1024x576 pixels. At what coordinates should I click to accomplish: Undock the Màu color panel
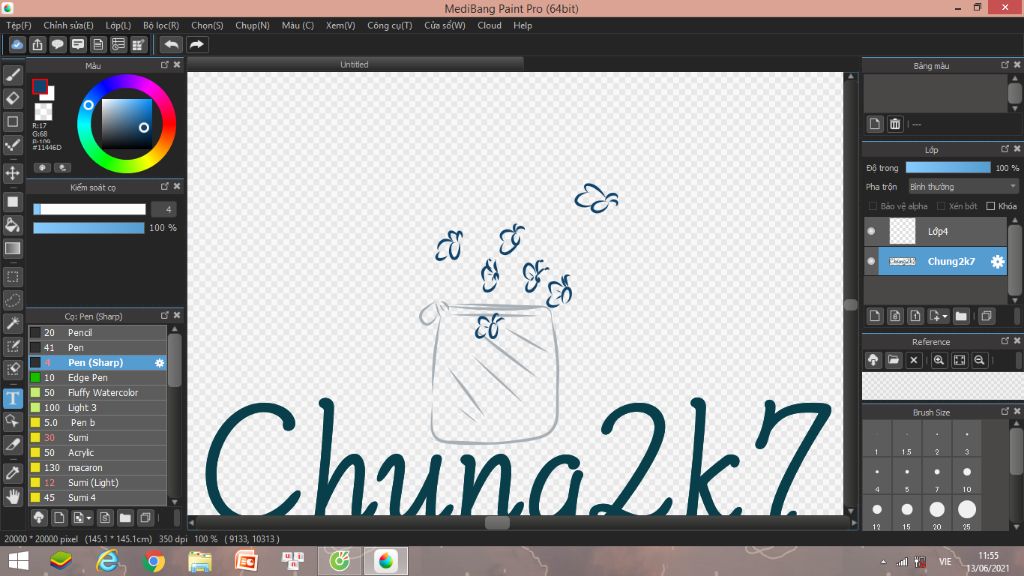tap(165, 65)
